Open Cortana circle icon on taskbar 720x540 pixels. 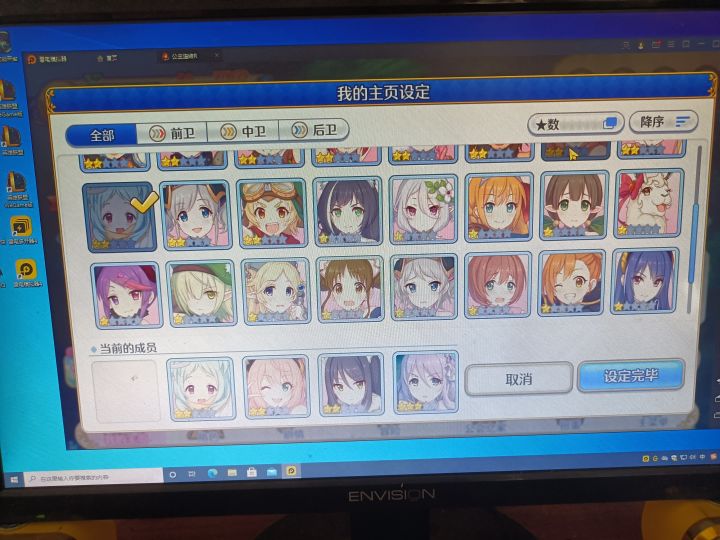pyautogui.click(x=173, y=474)
